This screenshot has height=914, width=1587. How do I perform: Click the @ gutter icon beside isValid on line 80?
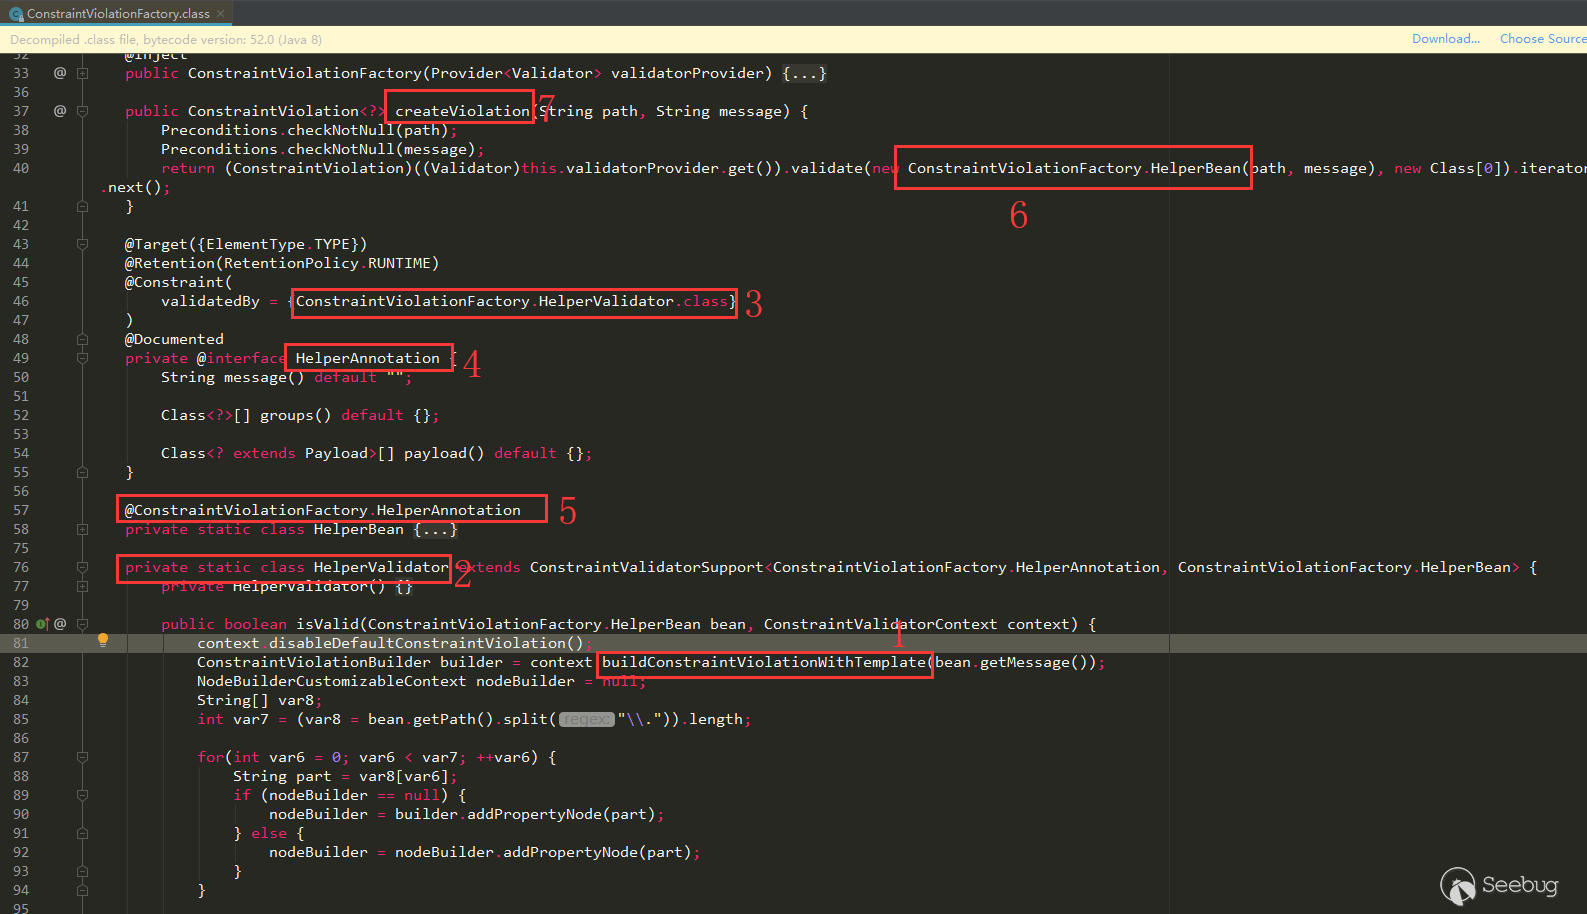pyautogui.click(x=60, y=624)
